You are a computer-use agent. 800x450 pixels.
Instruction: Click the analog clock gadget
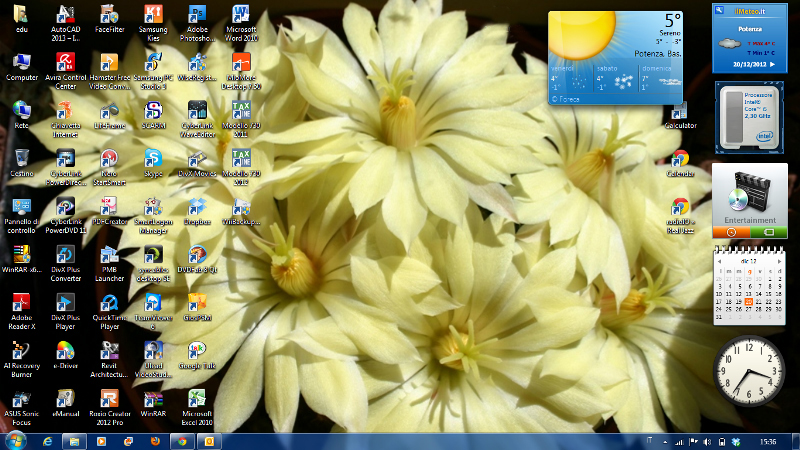(748, 371)
